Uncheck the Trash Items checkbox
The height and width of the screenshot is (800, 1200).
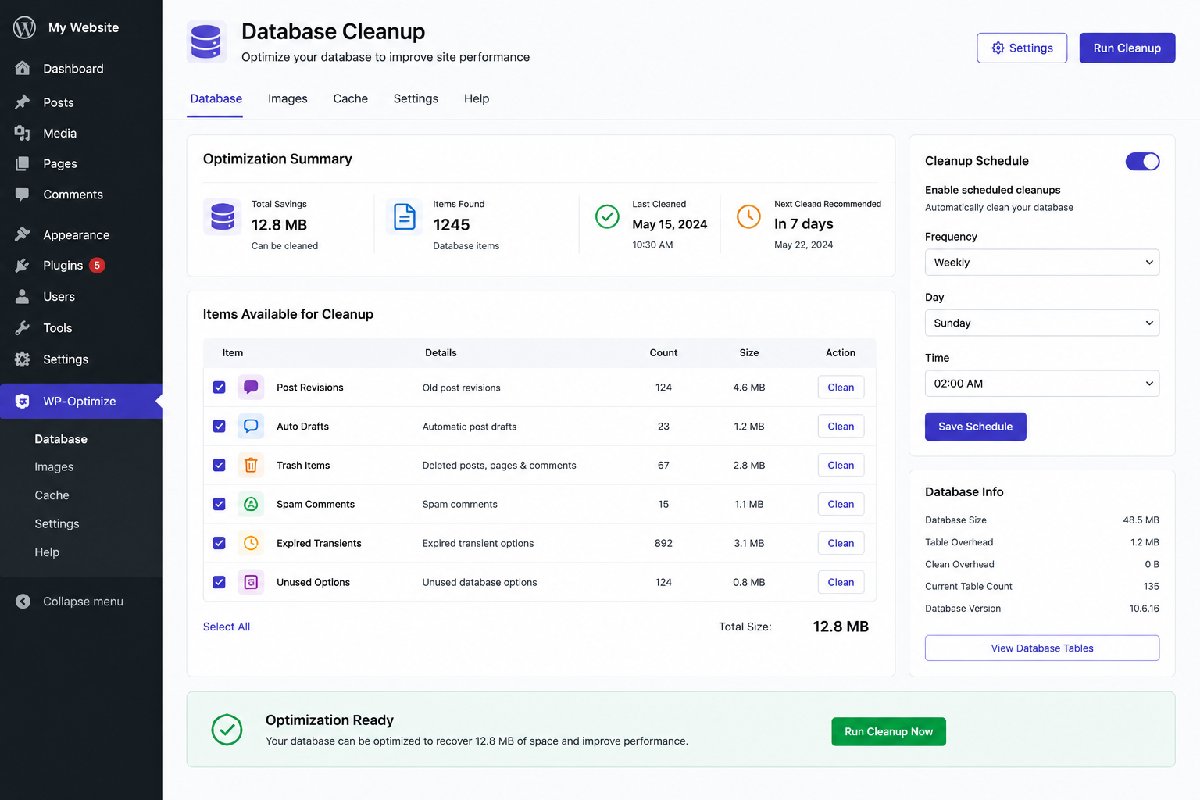[x=219, y=465]
